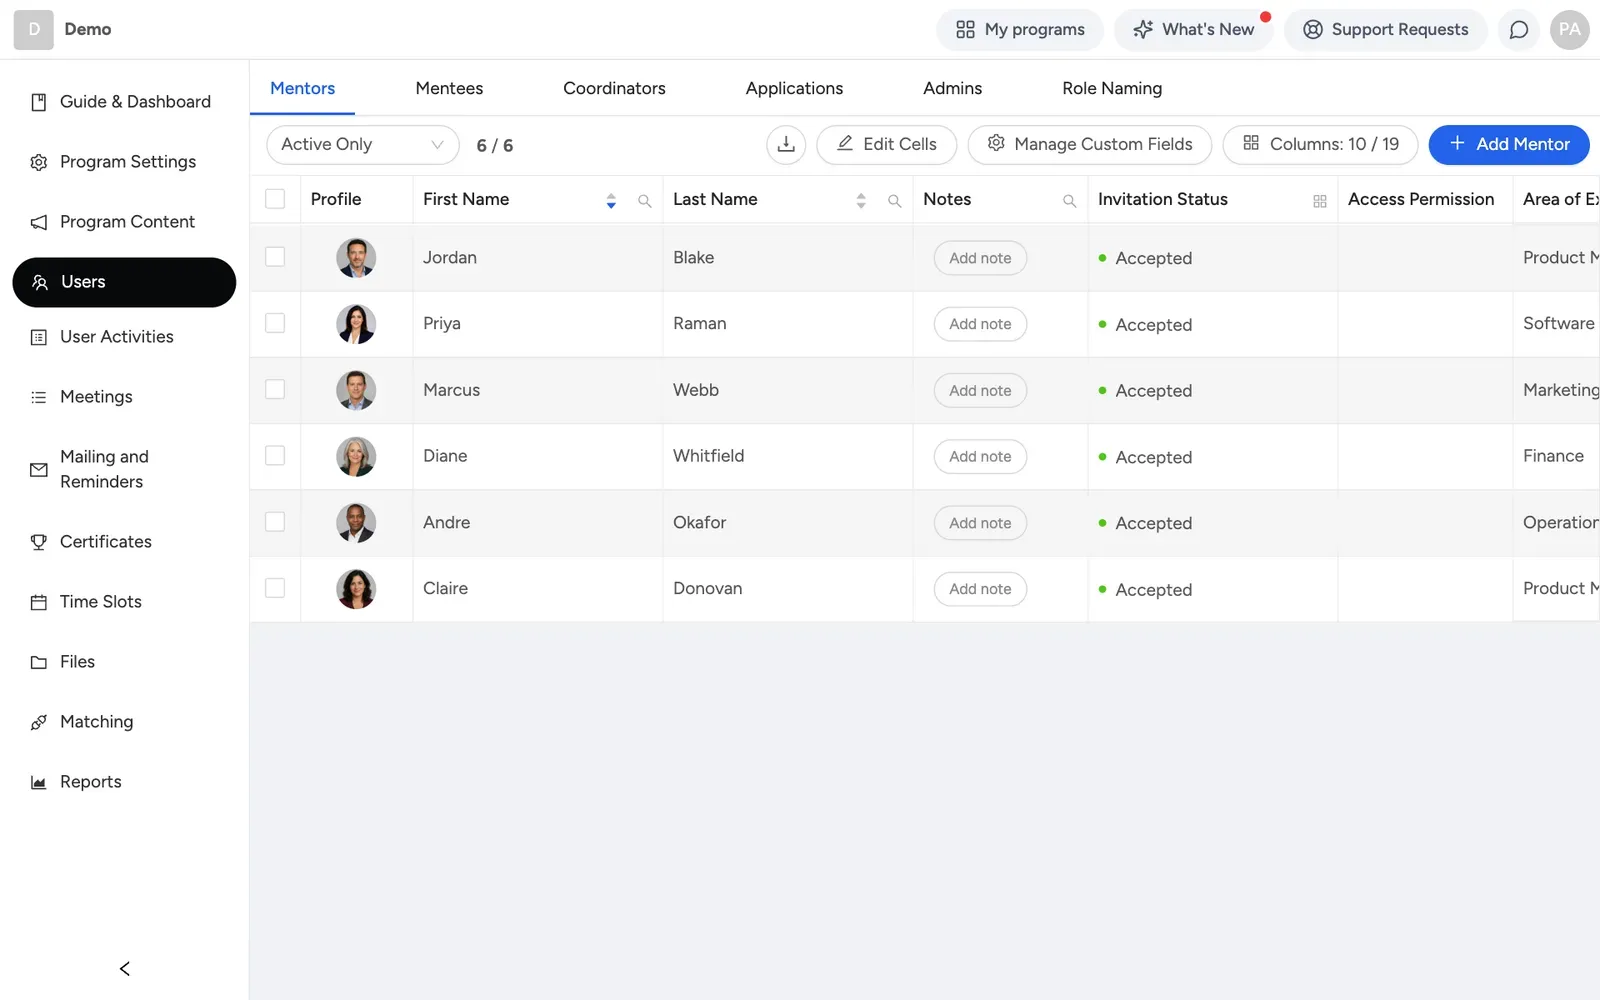Switch to the Admins tab
1600x1000 pixels.
click(952, 88)
